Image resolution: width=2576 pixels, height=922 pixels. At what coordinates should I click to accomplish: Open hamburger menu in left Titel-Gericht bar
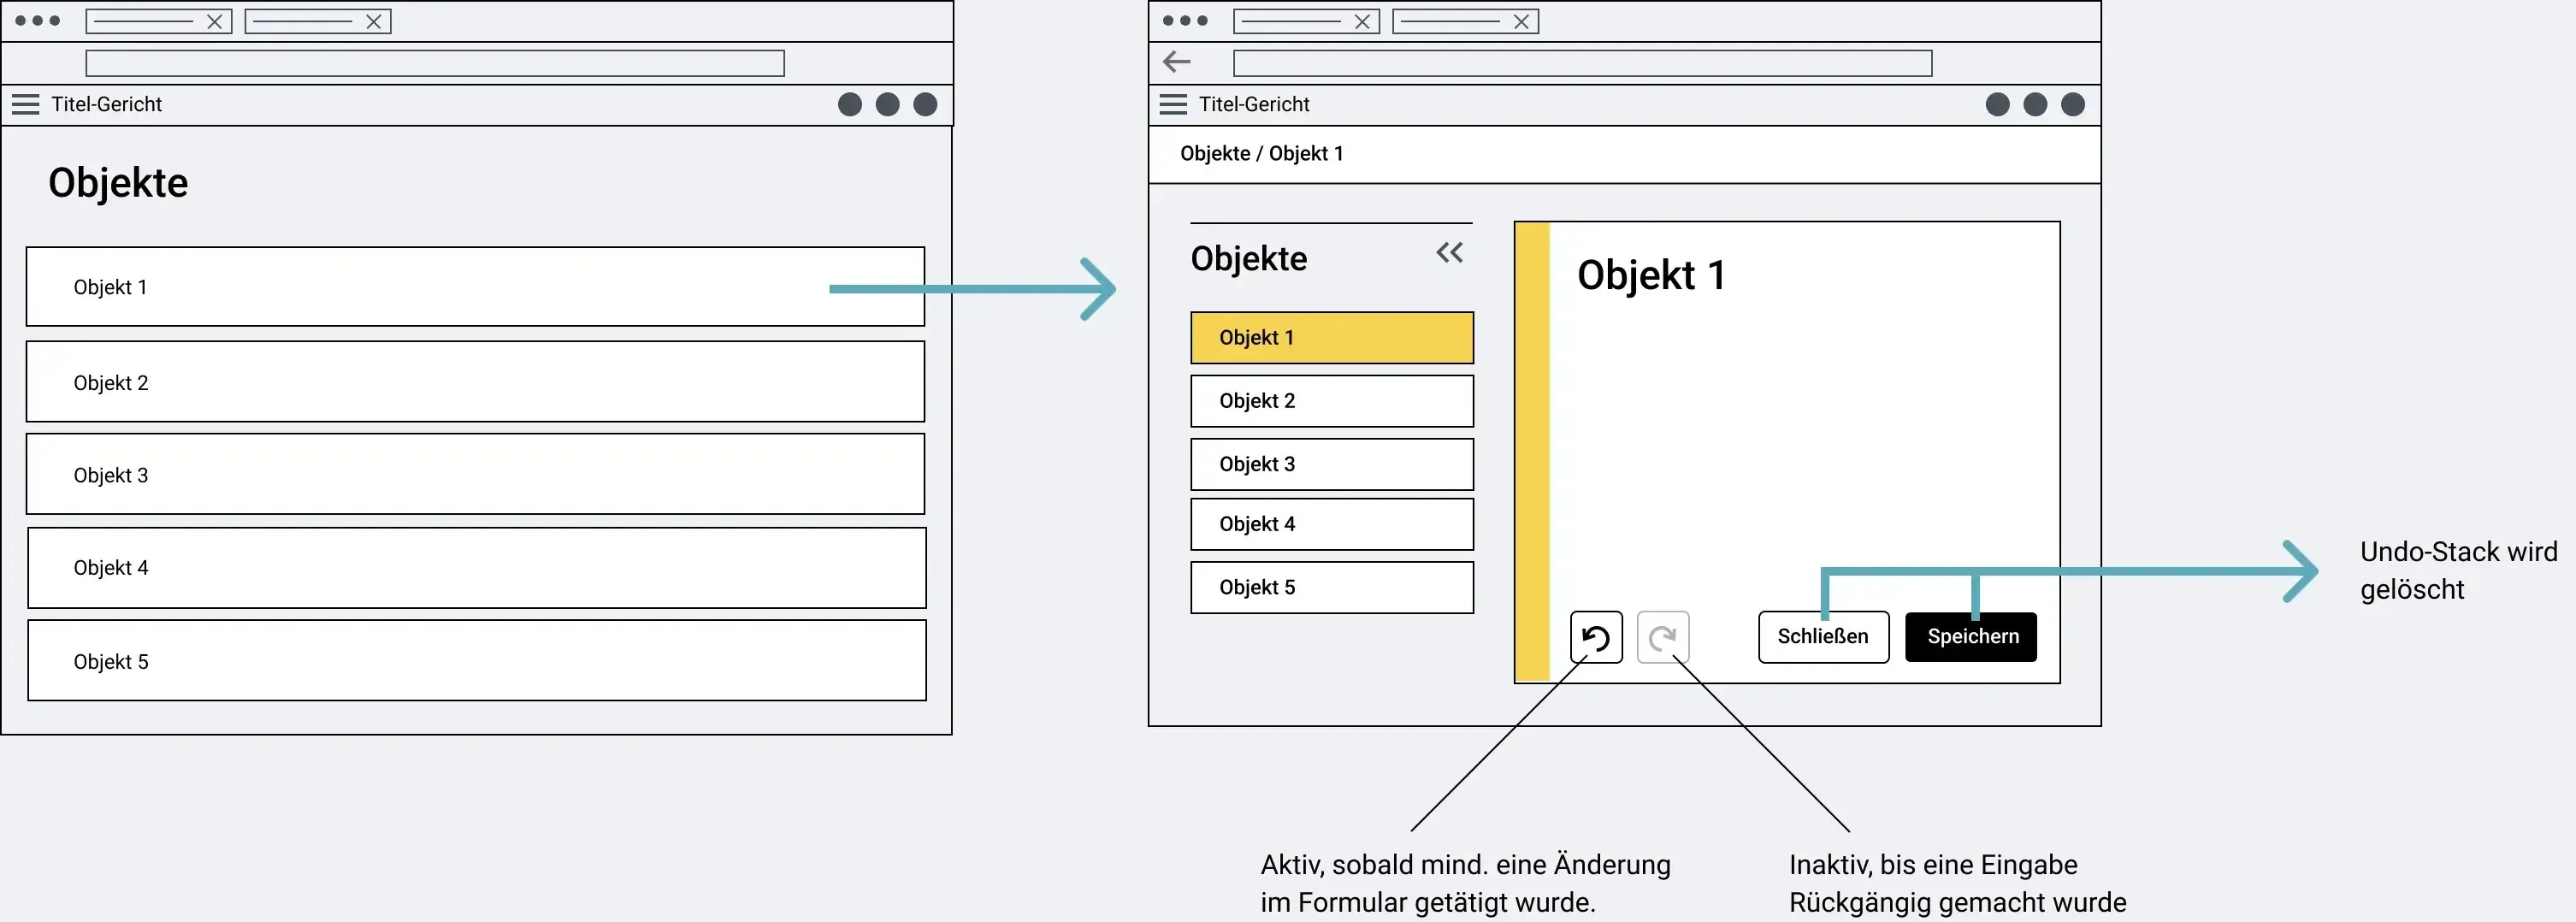pyautogui.click(x=26, y=104)
